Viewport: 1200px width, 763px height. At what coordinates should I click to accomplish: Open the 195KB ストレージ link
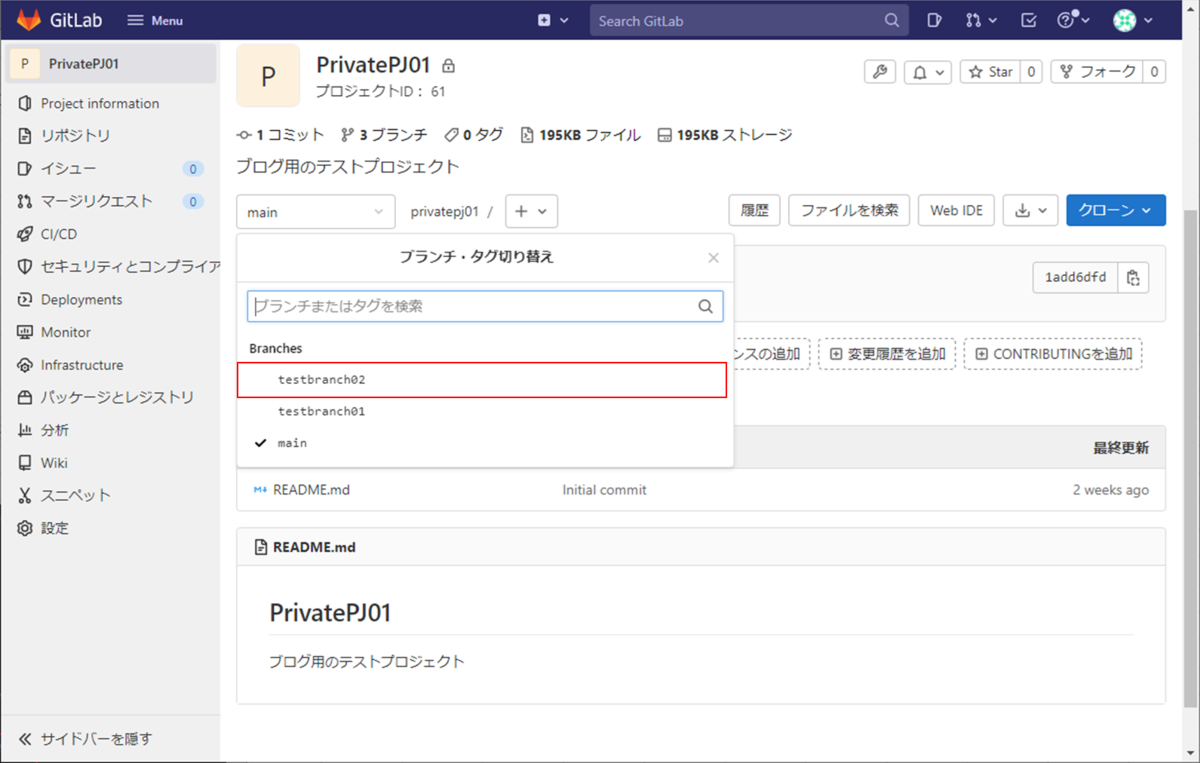(725, 135)
